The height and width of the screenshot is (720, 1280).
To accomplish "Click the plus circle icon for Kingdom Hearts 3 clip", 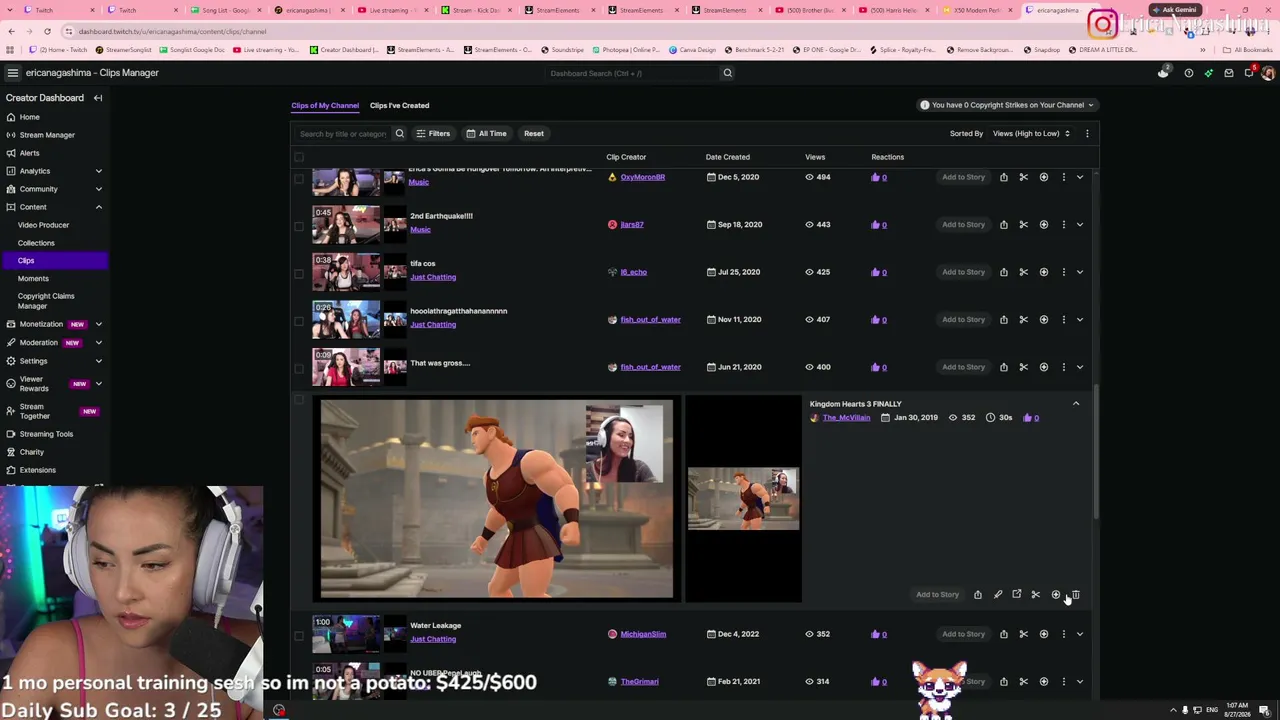I will pyautogui.click(x=1055, y=595).
